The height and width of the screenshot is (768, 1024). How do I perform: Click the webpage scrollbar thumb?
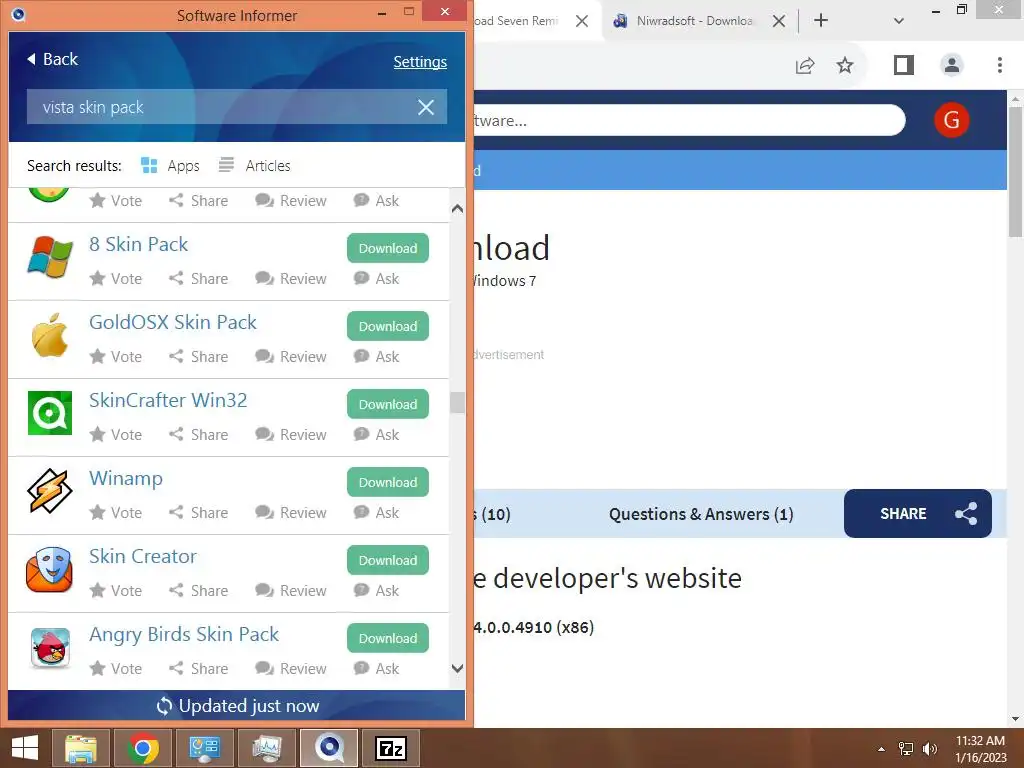click(1015, 172)
